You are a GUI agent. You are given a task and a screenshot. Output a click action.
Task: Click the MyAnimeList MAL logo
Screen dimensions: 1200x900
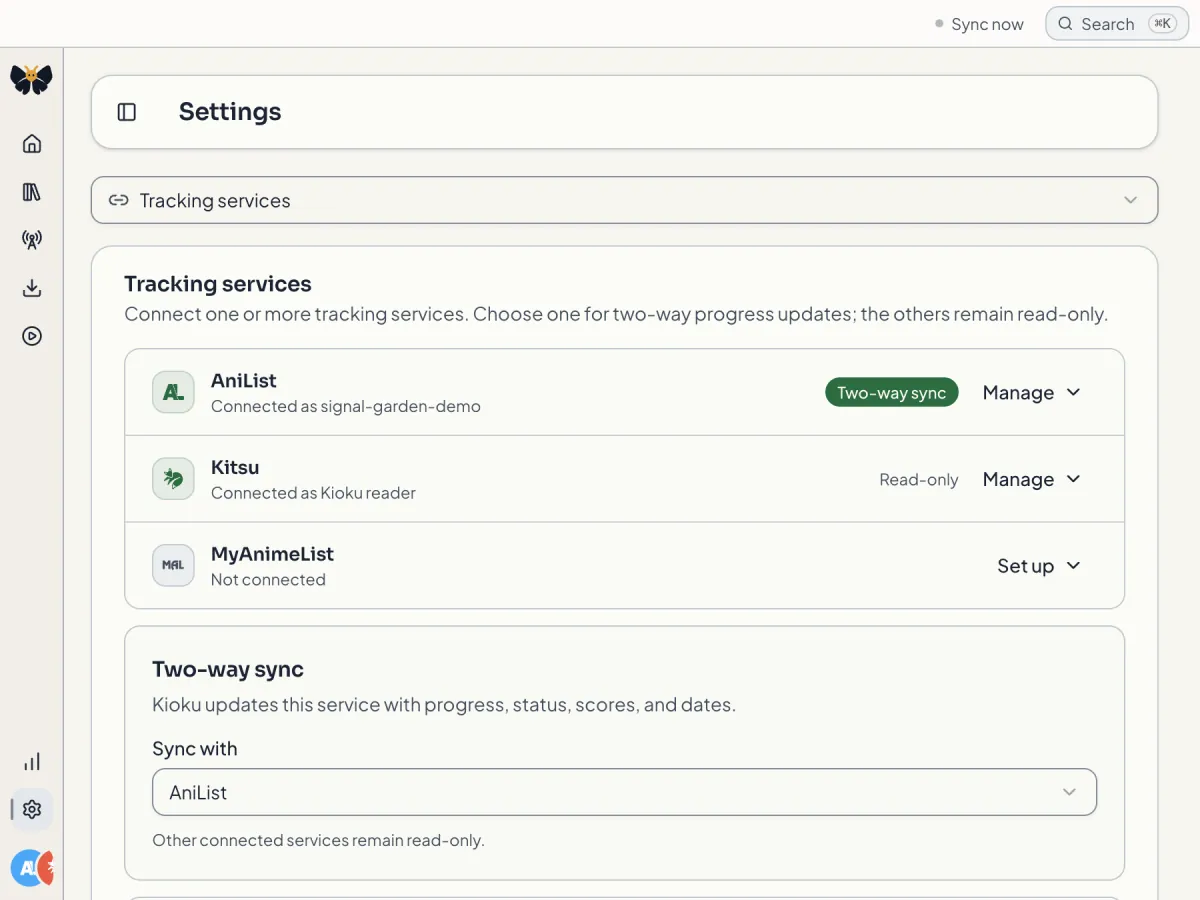point(173,565)
